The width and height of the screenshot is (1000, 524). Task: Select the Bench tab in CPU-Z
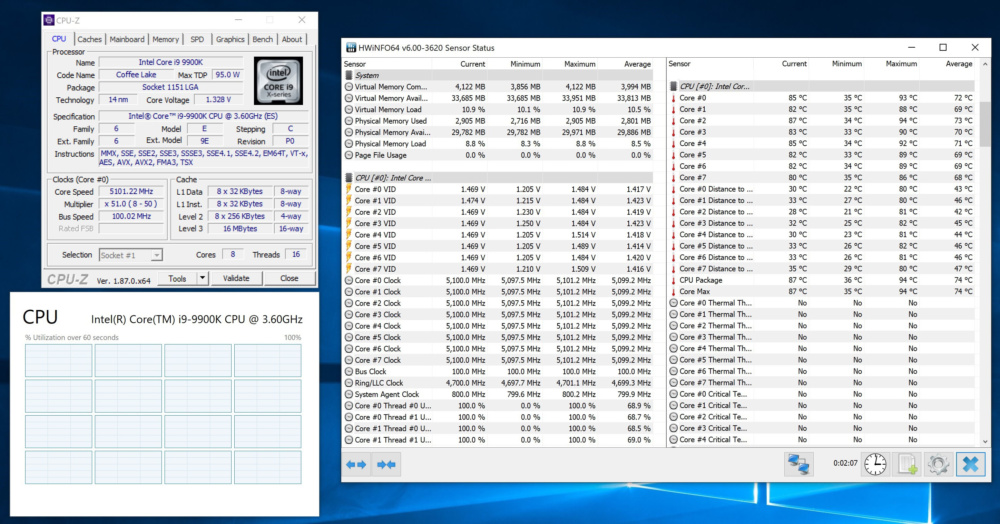(x=262, y=40)
